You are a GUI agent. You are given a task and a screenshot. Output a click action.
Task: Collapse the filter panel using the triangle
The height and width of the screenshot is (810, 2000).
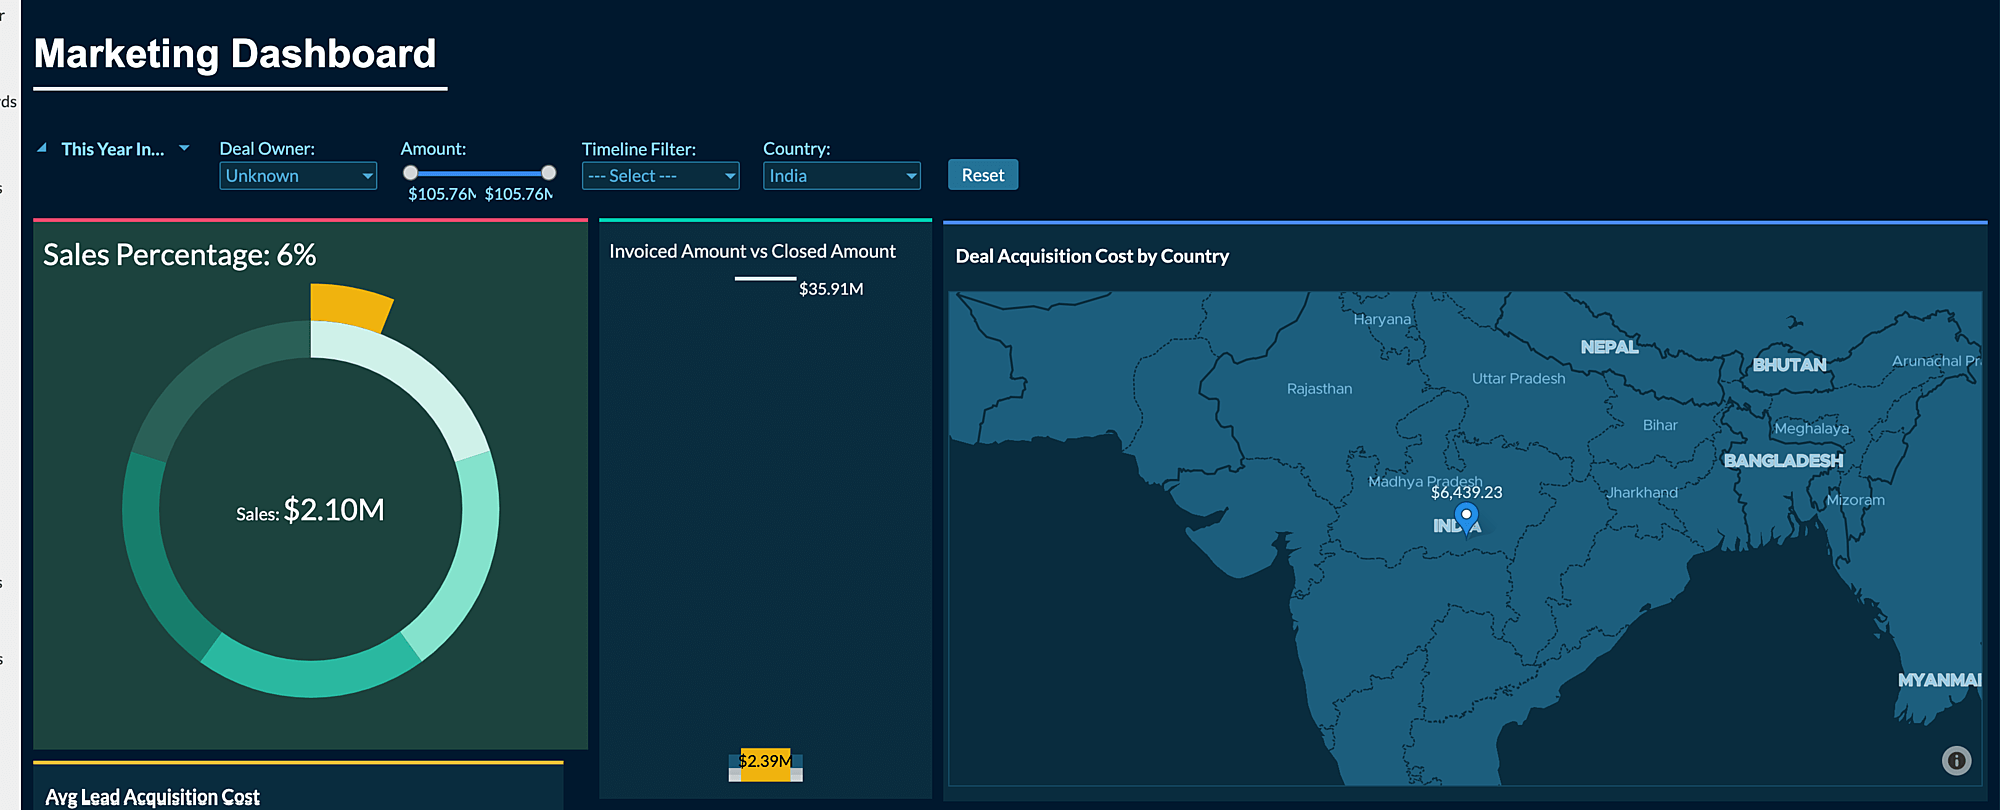click(x=42, y=148)
